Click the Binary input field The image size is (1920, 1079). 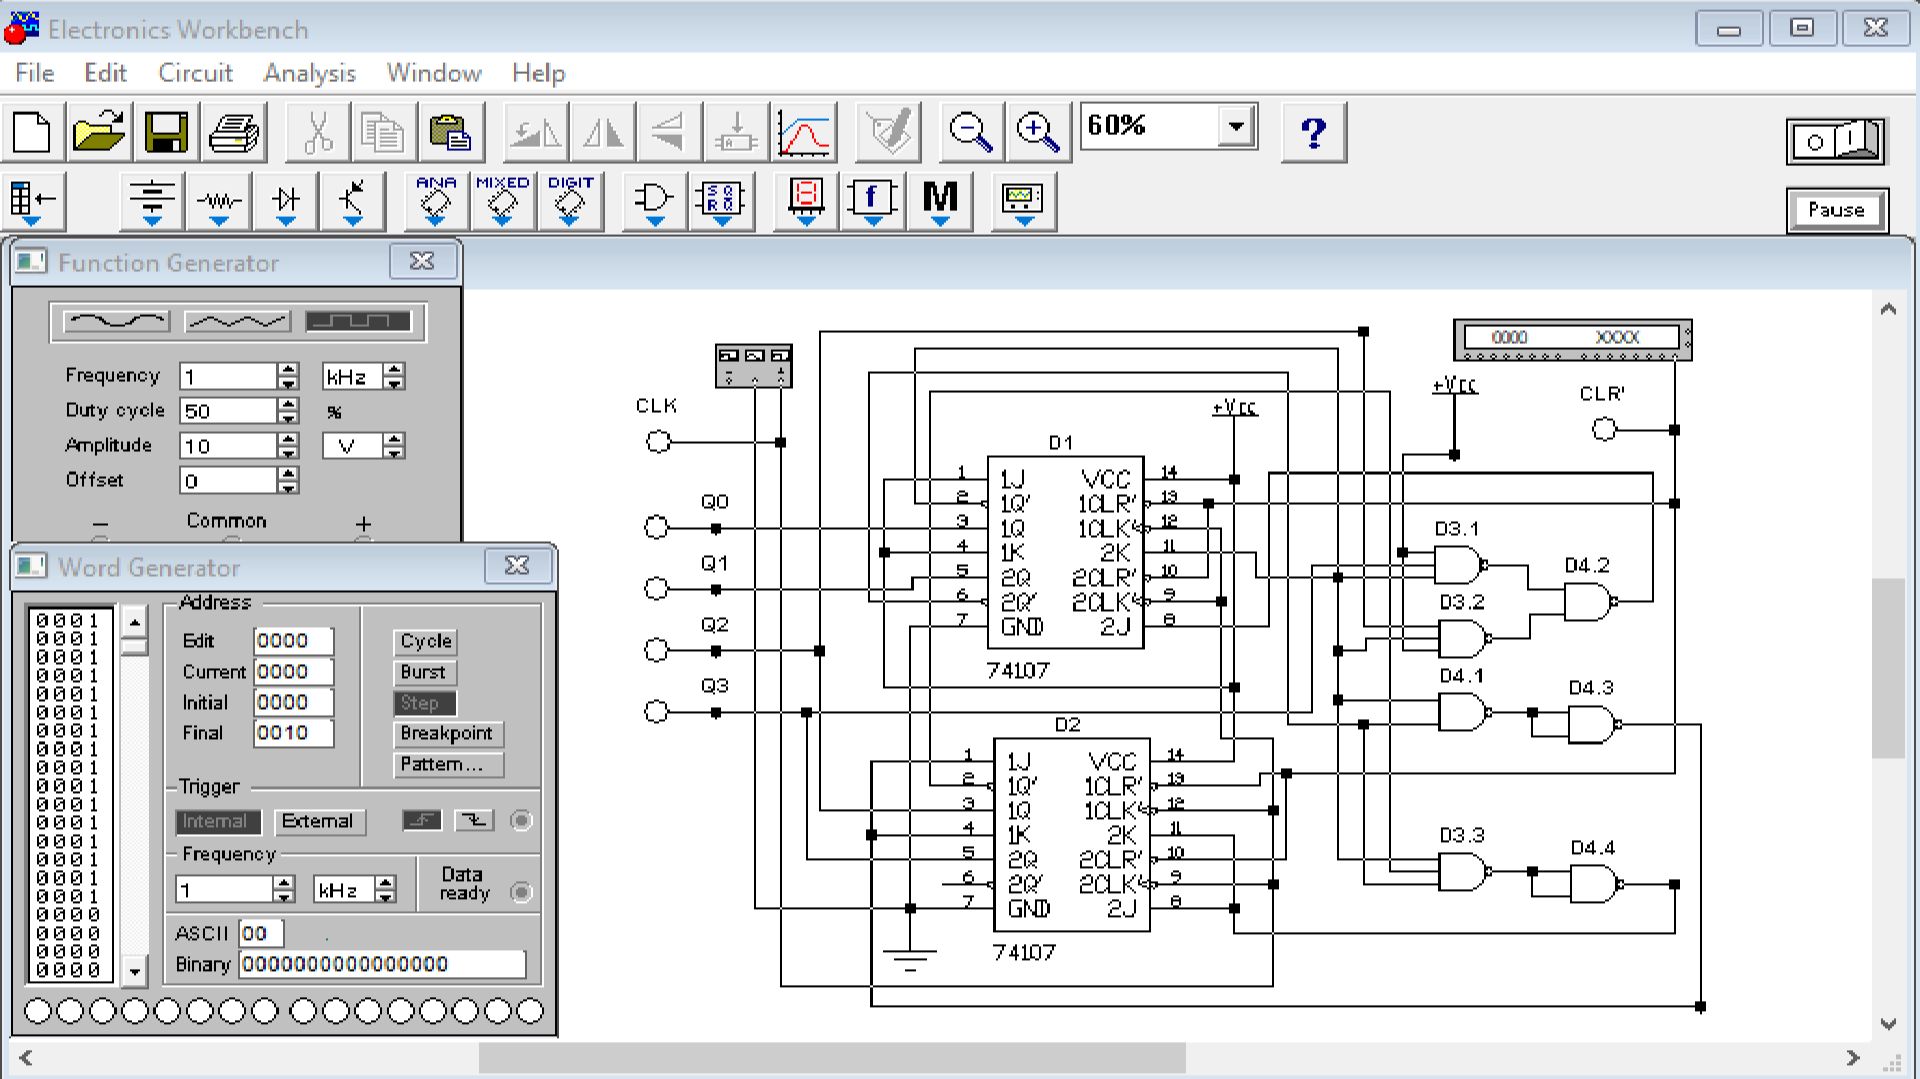382,964
